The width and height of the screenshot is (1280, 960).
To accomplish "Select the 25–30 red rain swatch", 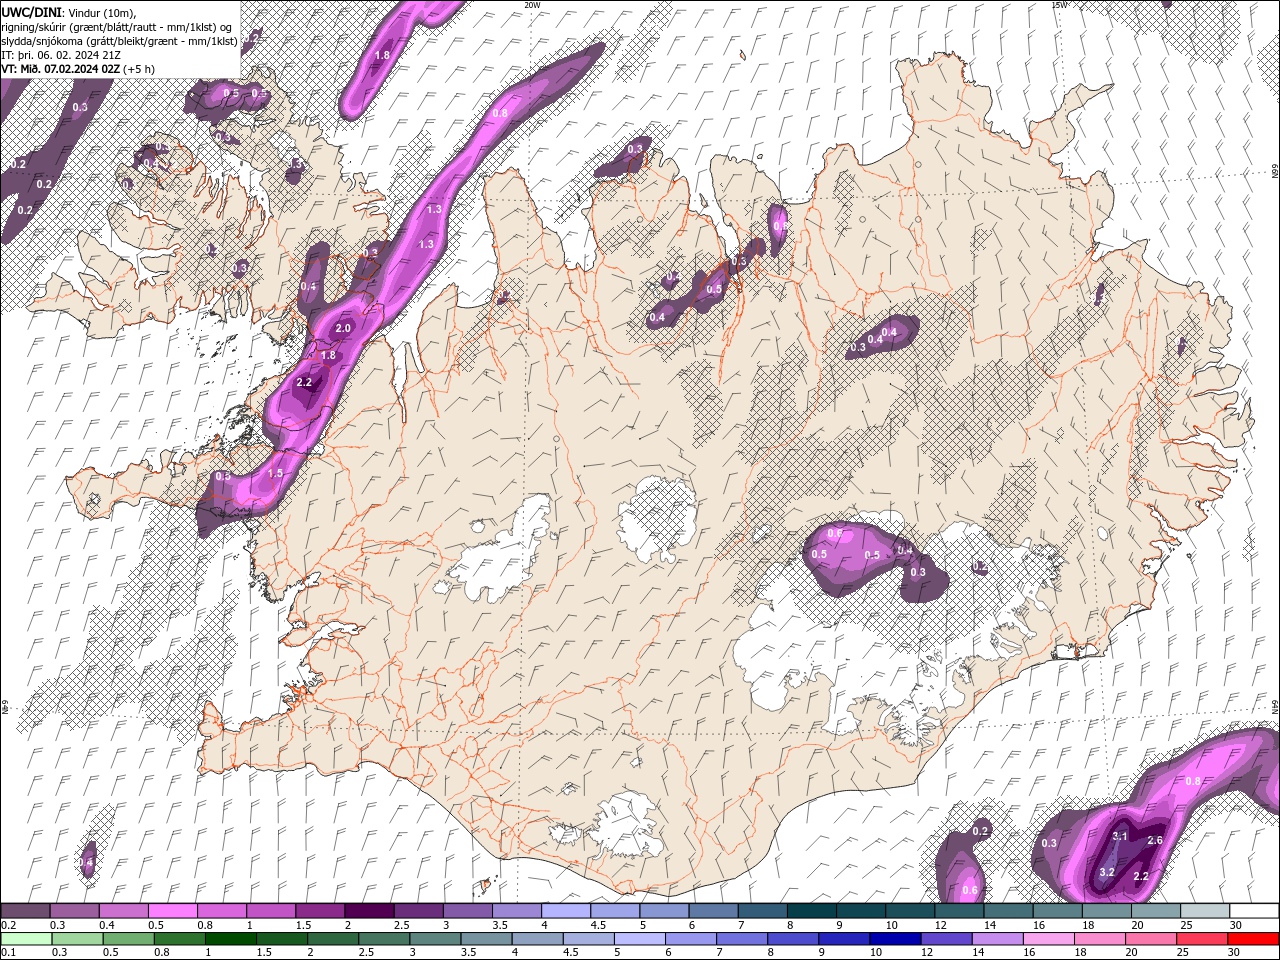I will 1203,939.
